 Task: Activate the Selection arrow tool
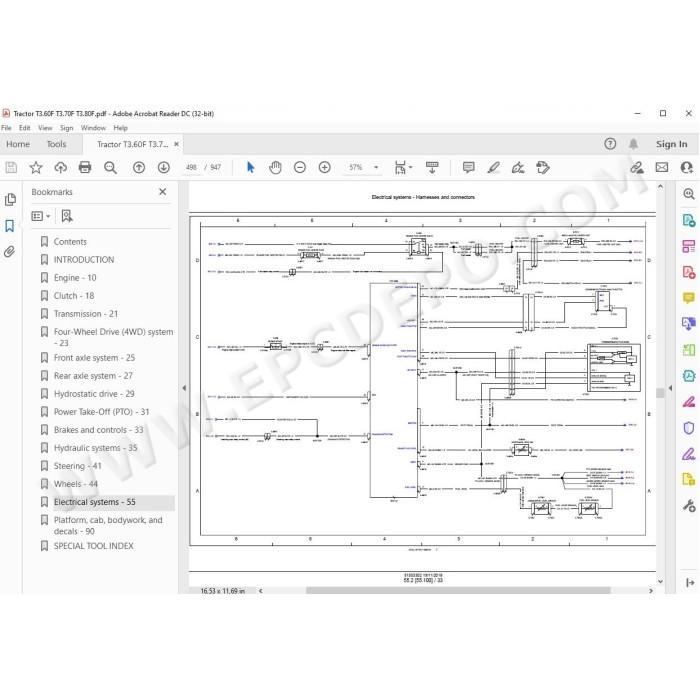[250, 167]
